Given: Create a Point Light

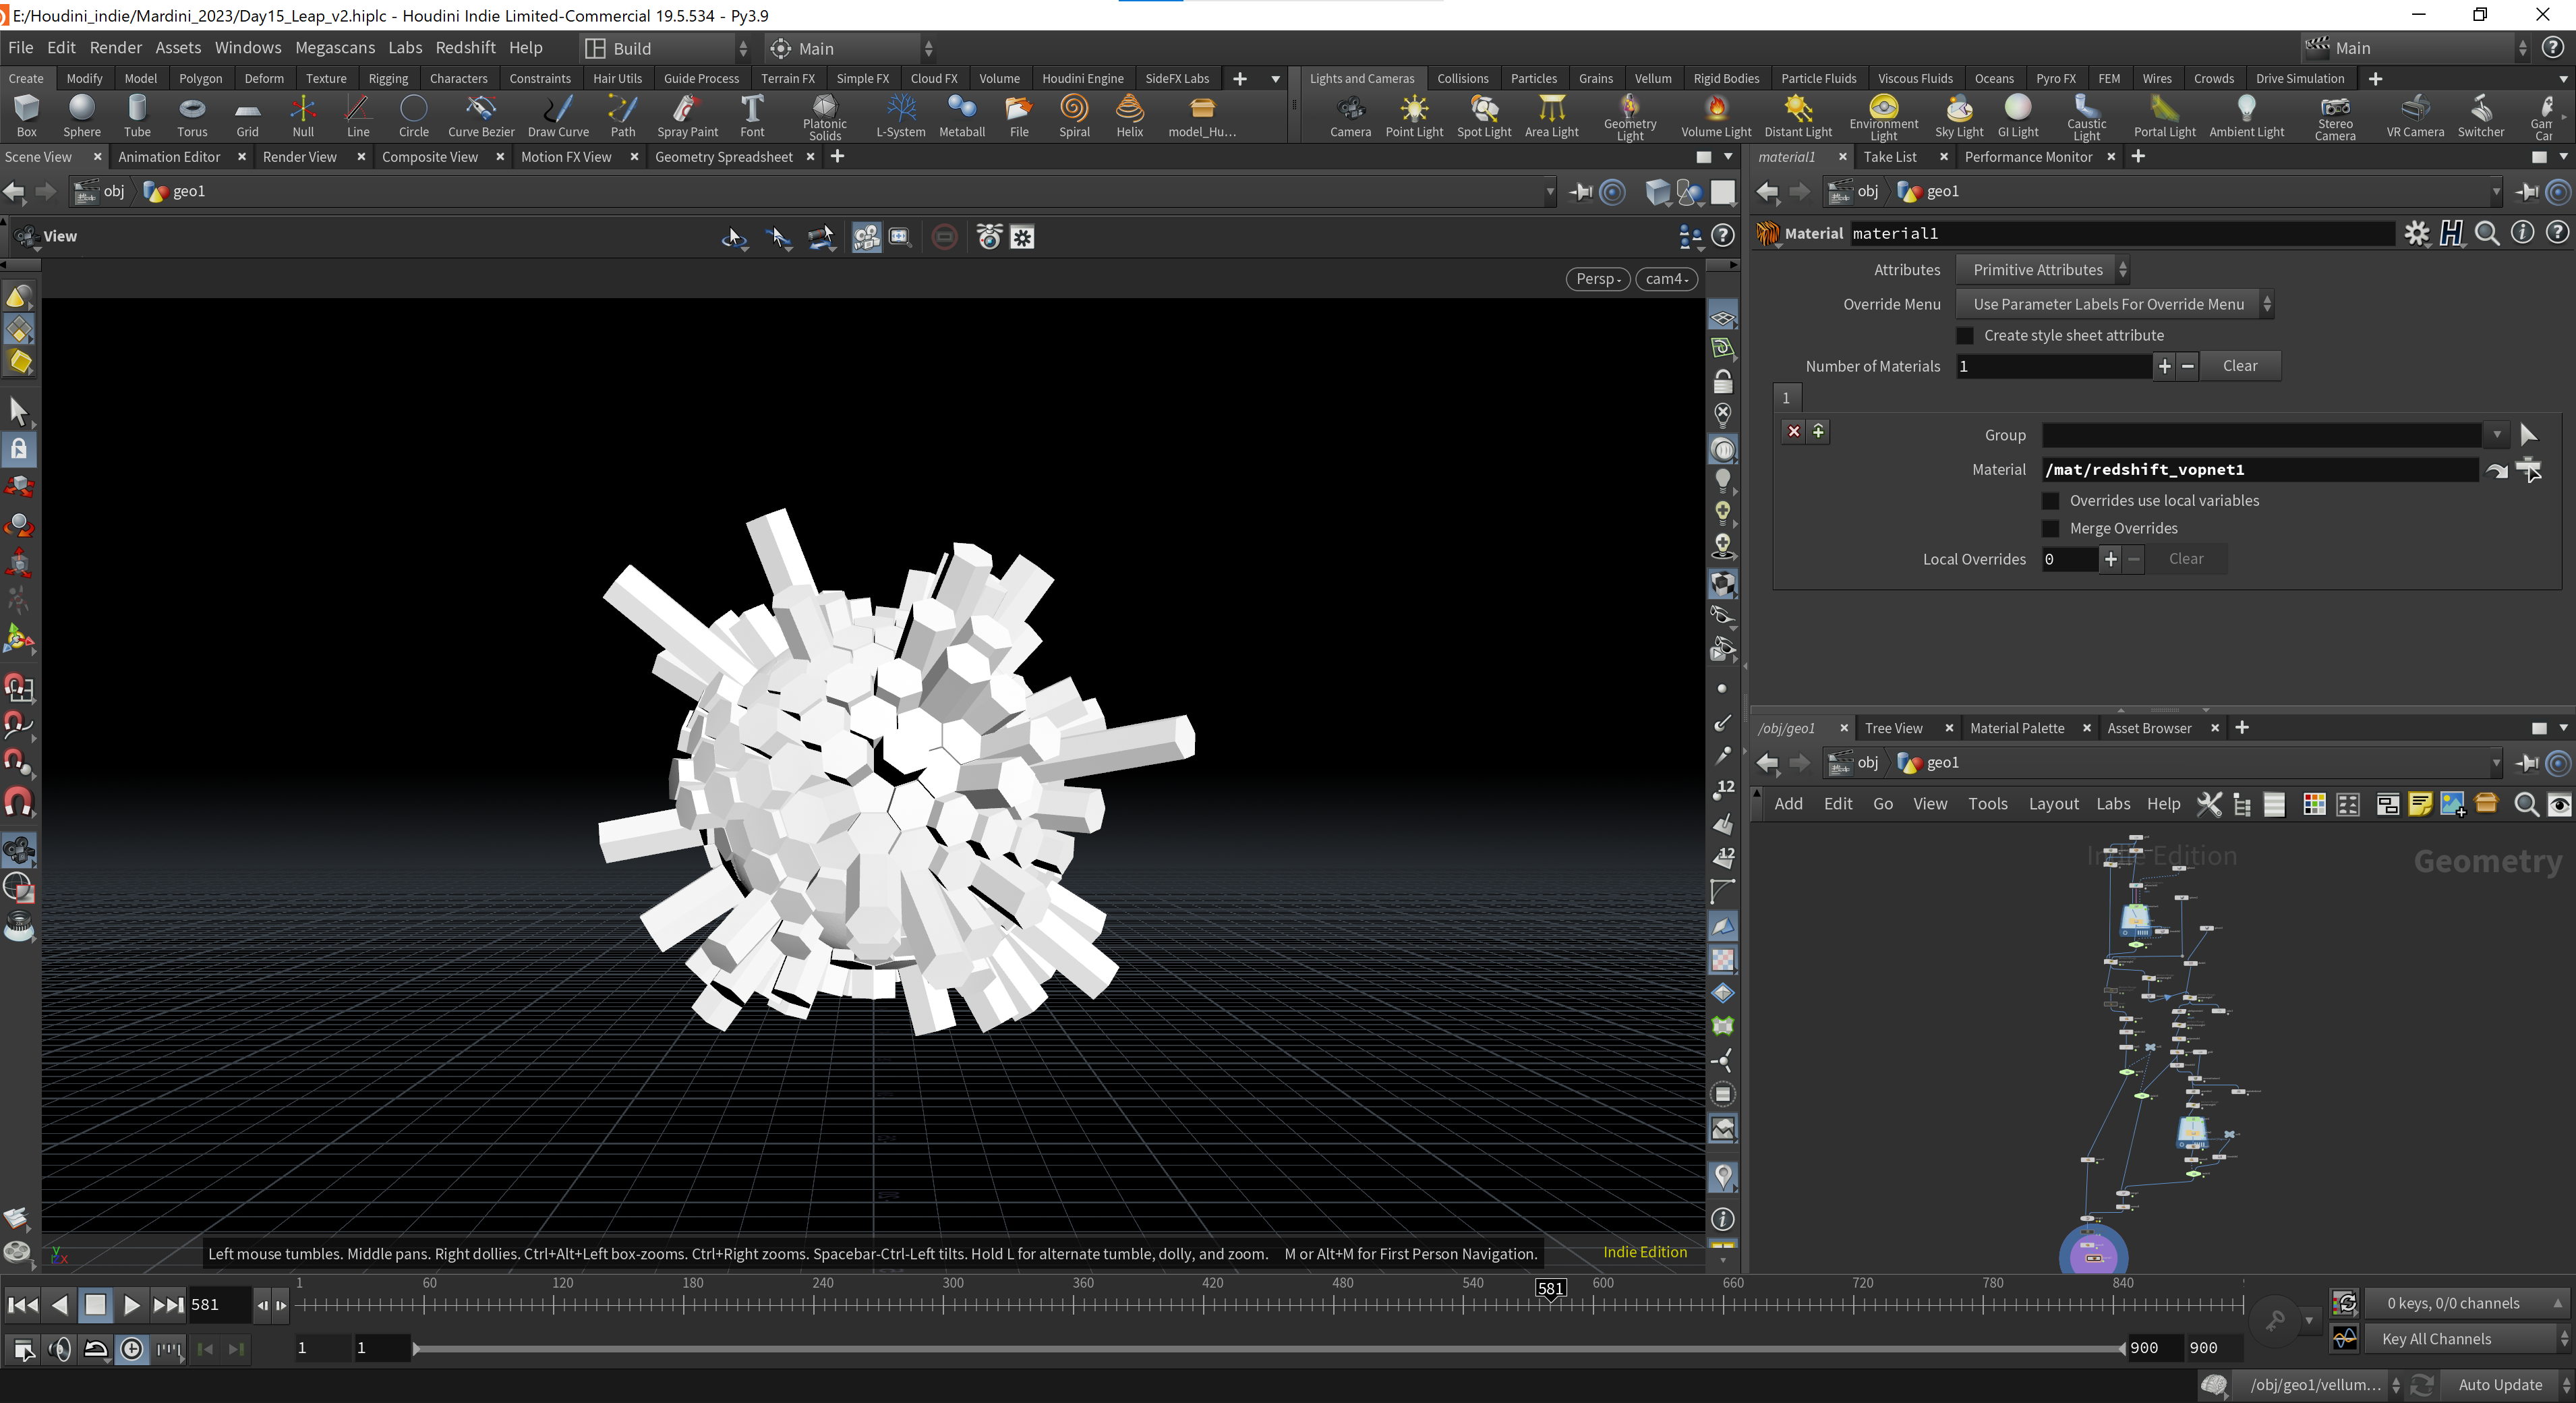Looking at the screenshot, I should click(1414, 116).
